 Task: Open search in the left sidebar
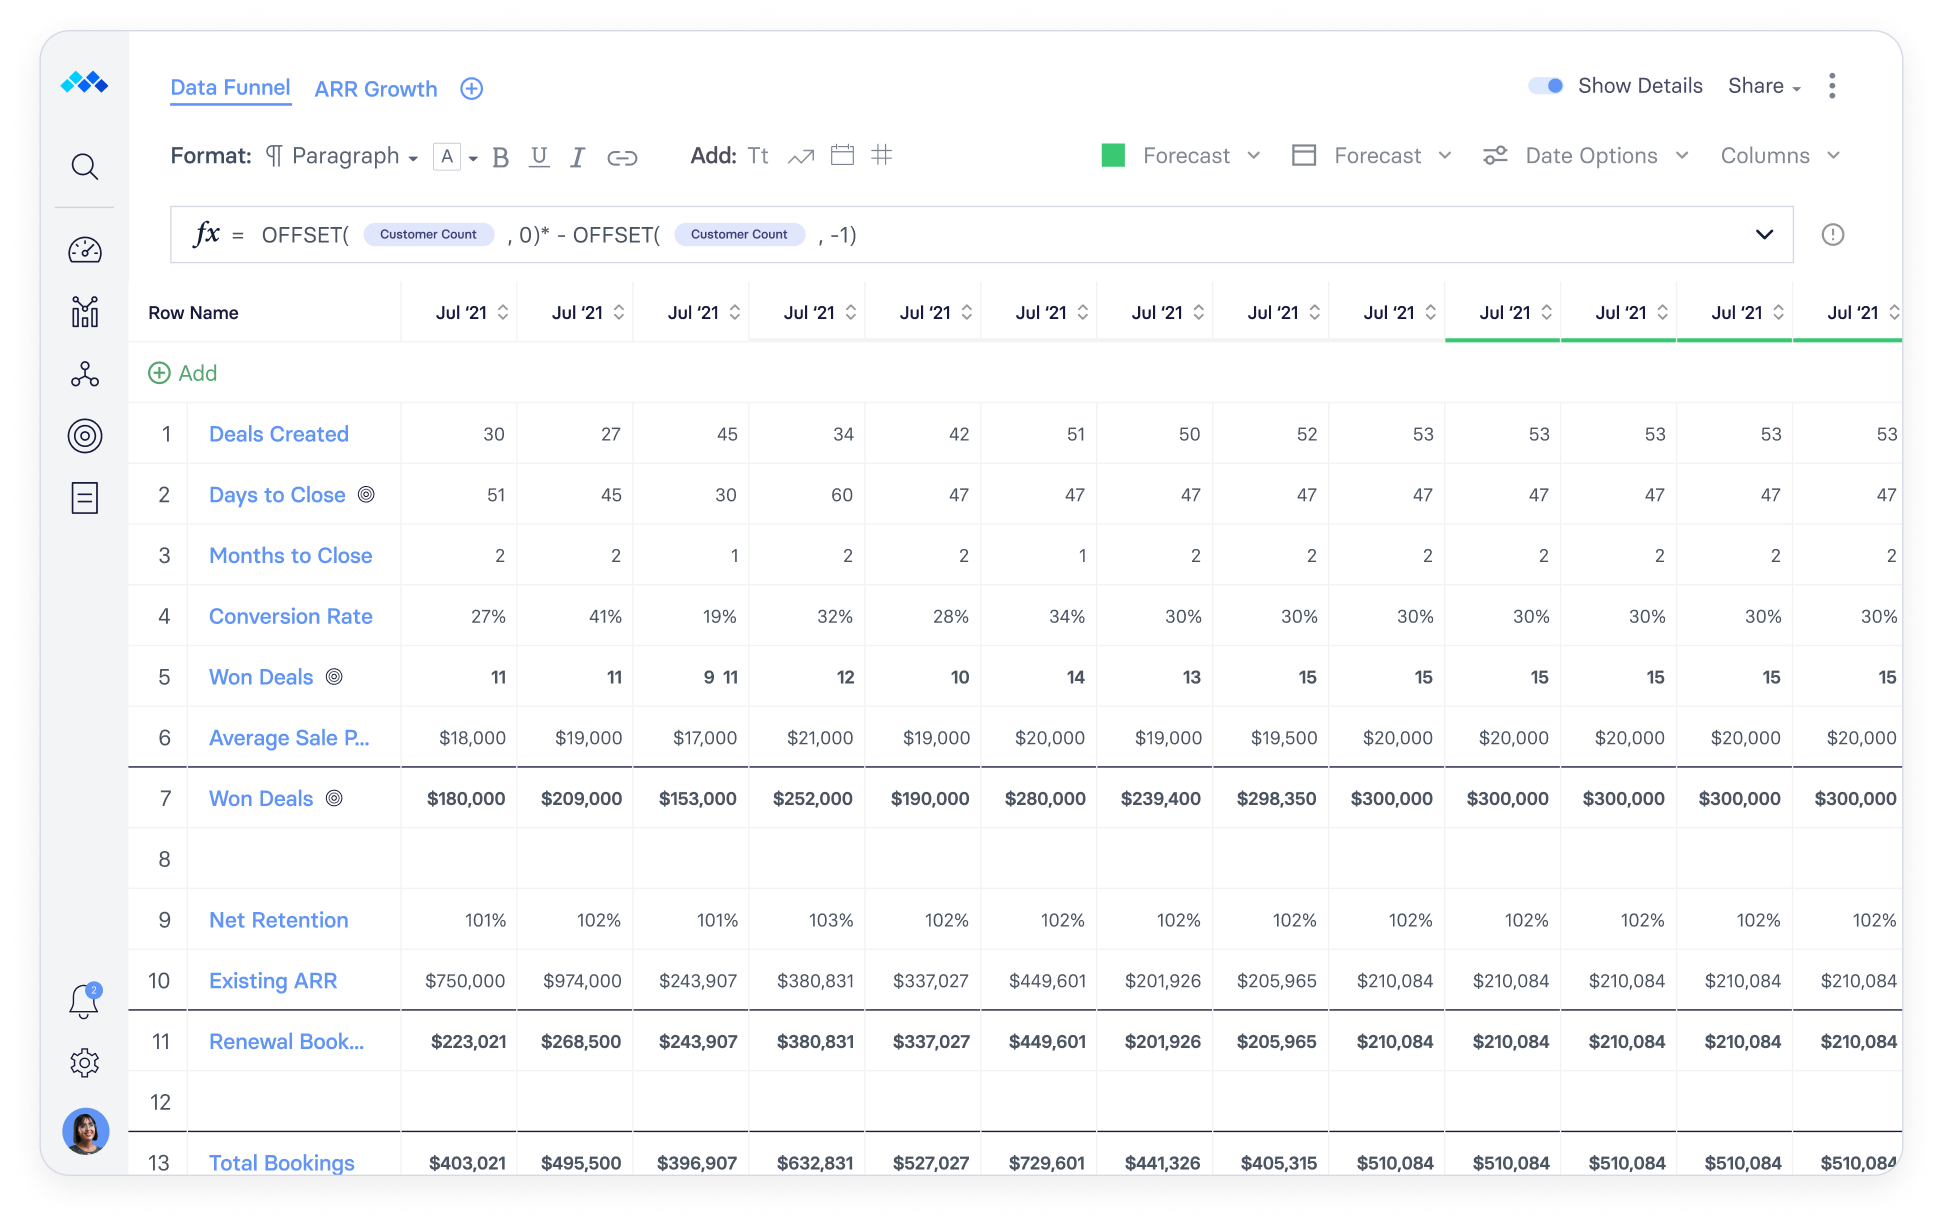tap(84, 167)
